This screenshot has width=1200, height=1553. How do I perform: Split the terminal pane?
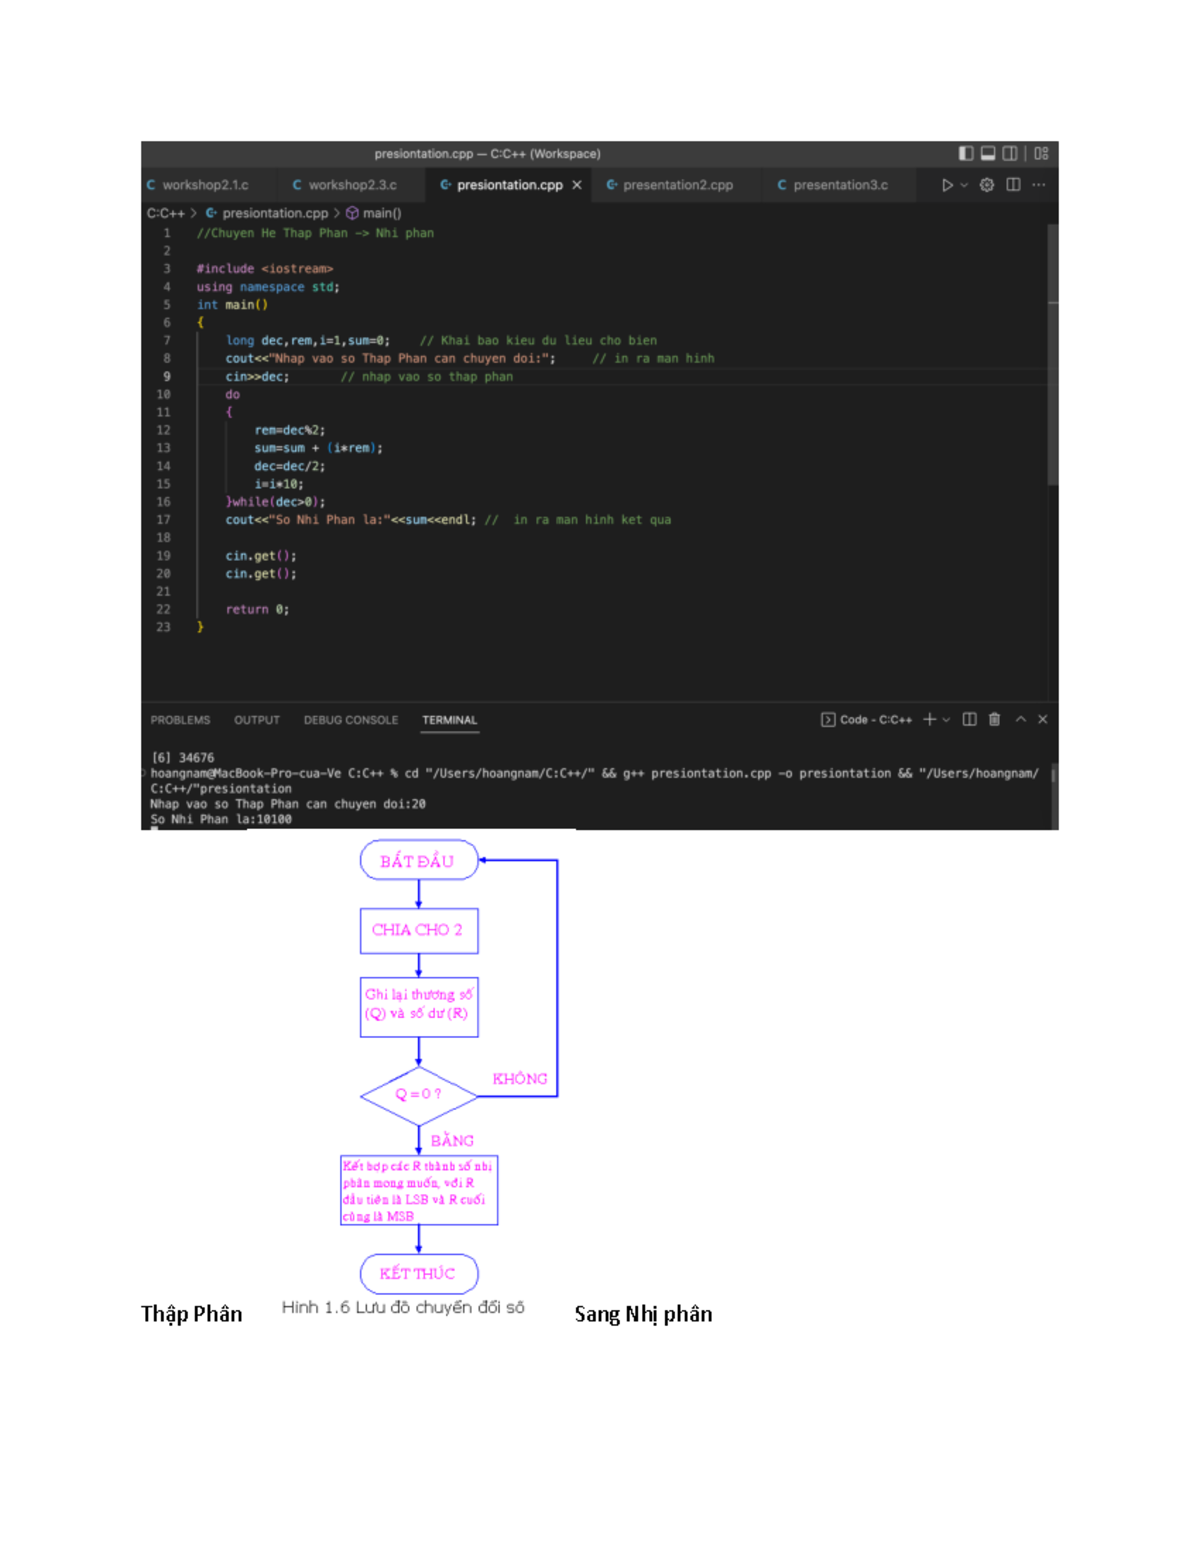coord(969,719)
